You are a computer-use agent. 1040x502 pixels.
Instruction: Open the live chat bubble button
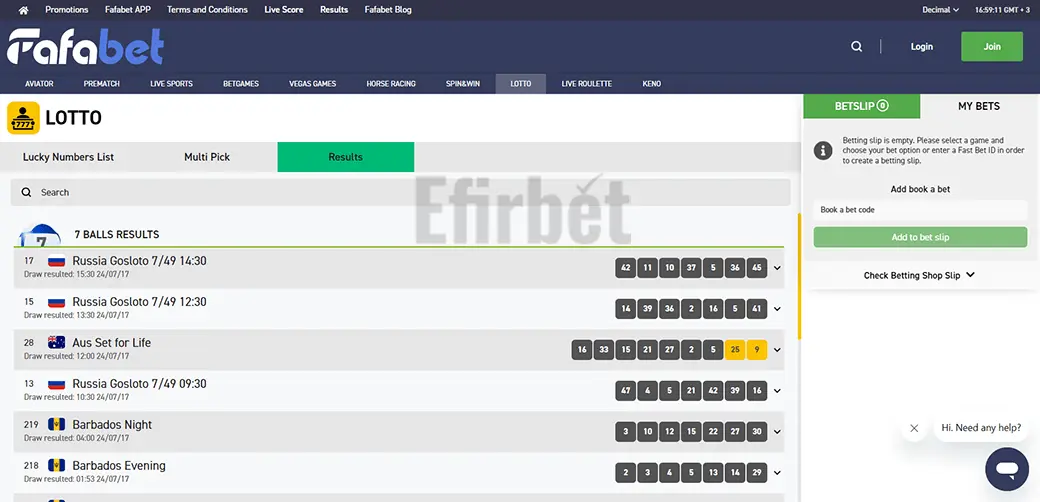(x=1007, y=469)
